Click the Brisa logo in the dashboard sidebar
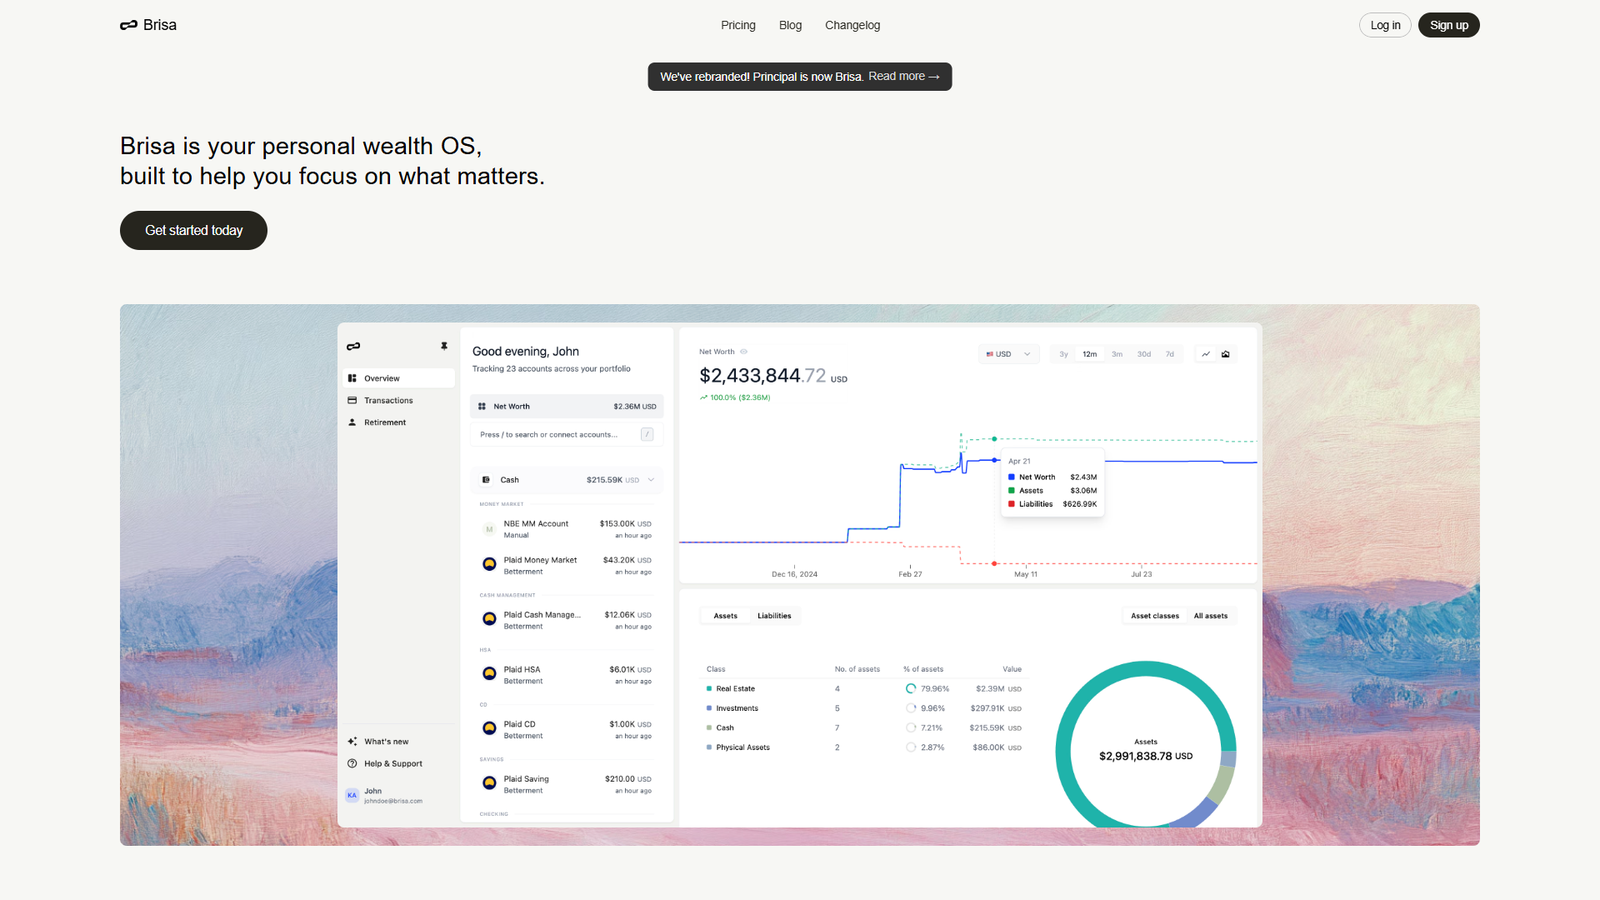 coord(353,346)
